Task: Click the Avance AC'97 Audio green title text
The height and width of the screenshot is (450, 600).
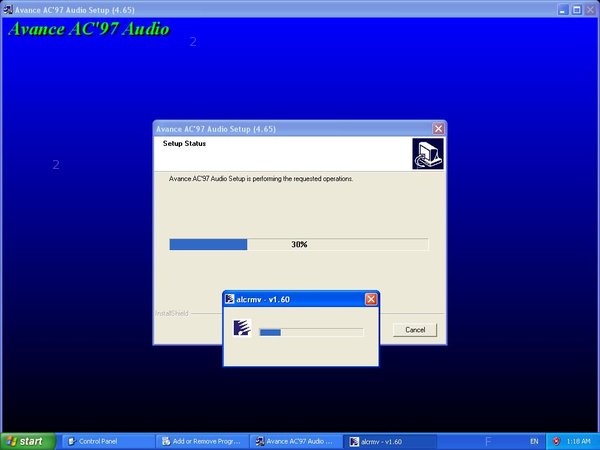Action: point(89,29)
